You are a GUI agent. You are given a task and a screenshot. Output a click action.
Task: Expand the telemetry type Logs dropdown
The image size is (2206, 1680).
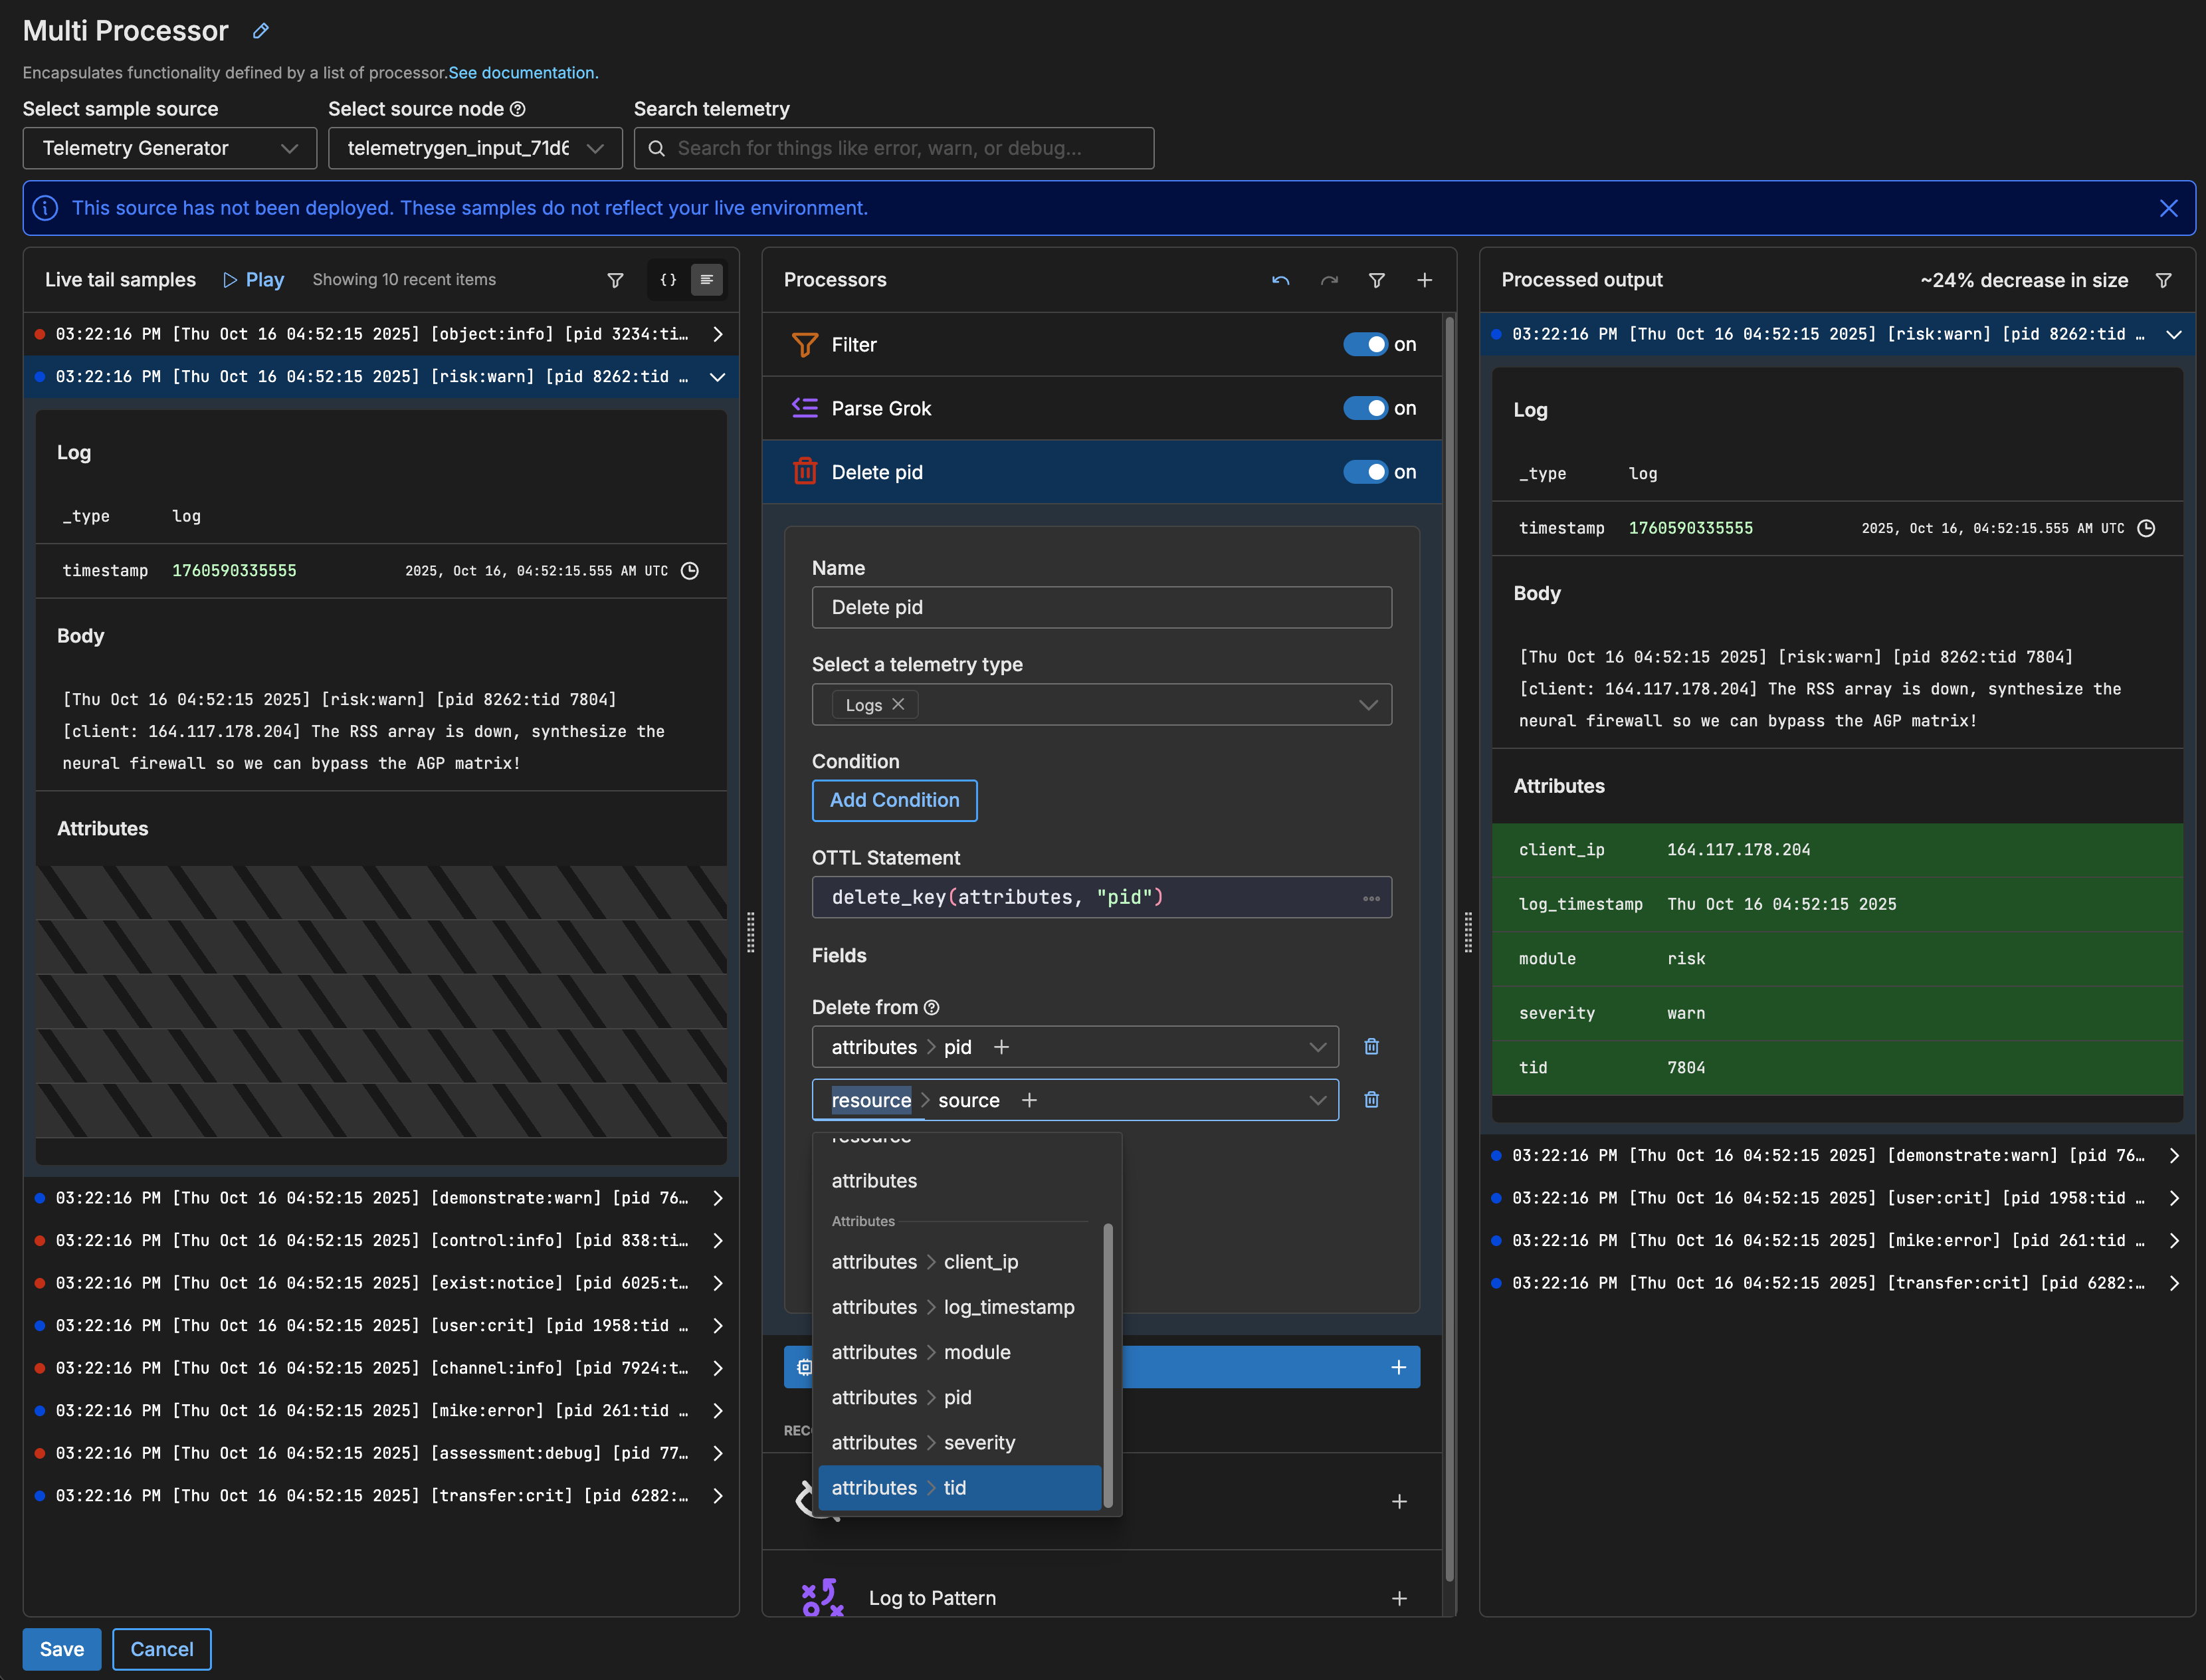tap(1367, 705)
